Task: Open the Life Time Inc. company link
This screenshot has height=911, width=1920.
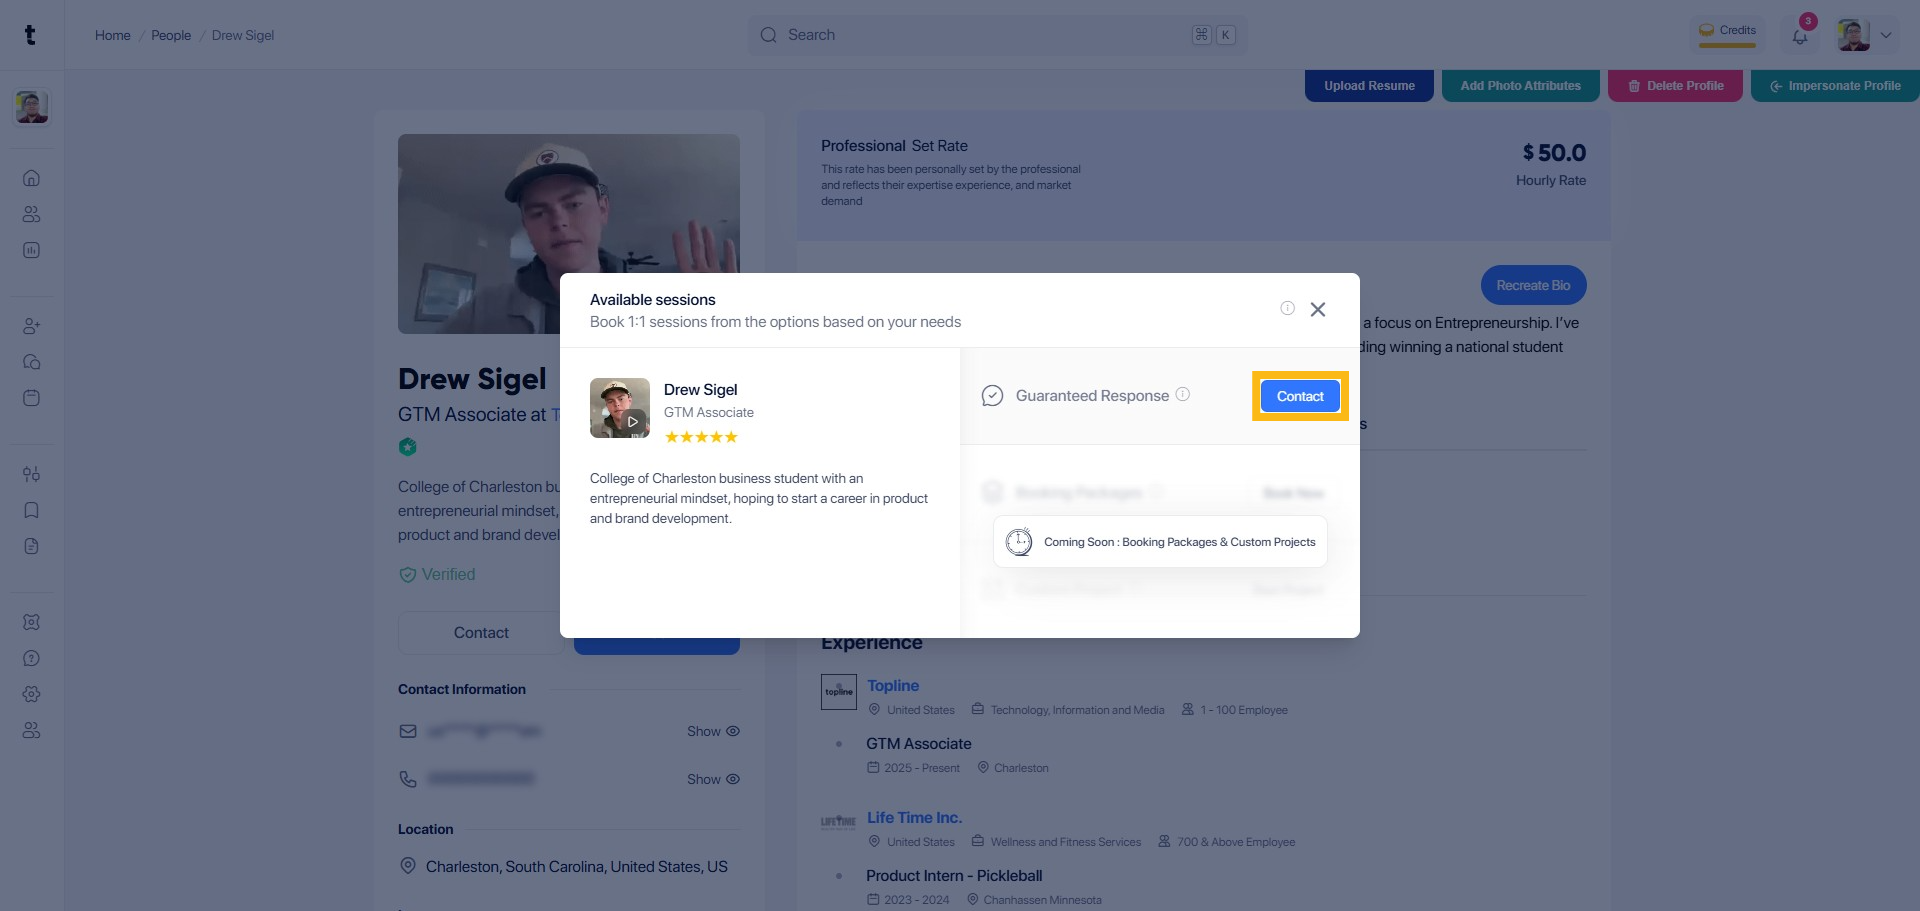Action: coord(914,817)
